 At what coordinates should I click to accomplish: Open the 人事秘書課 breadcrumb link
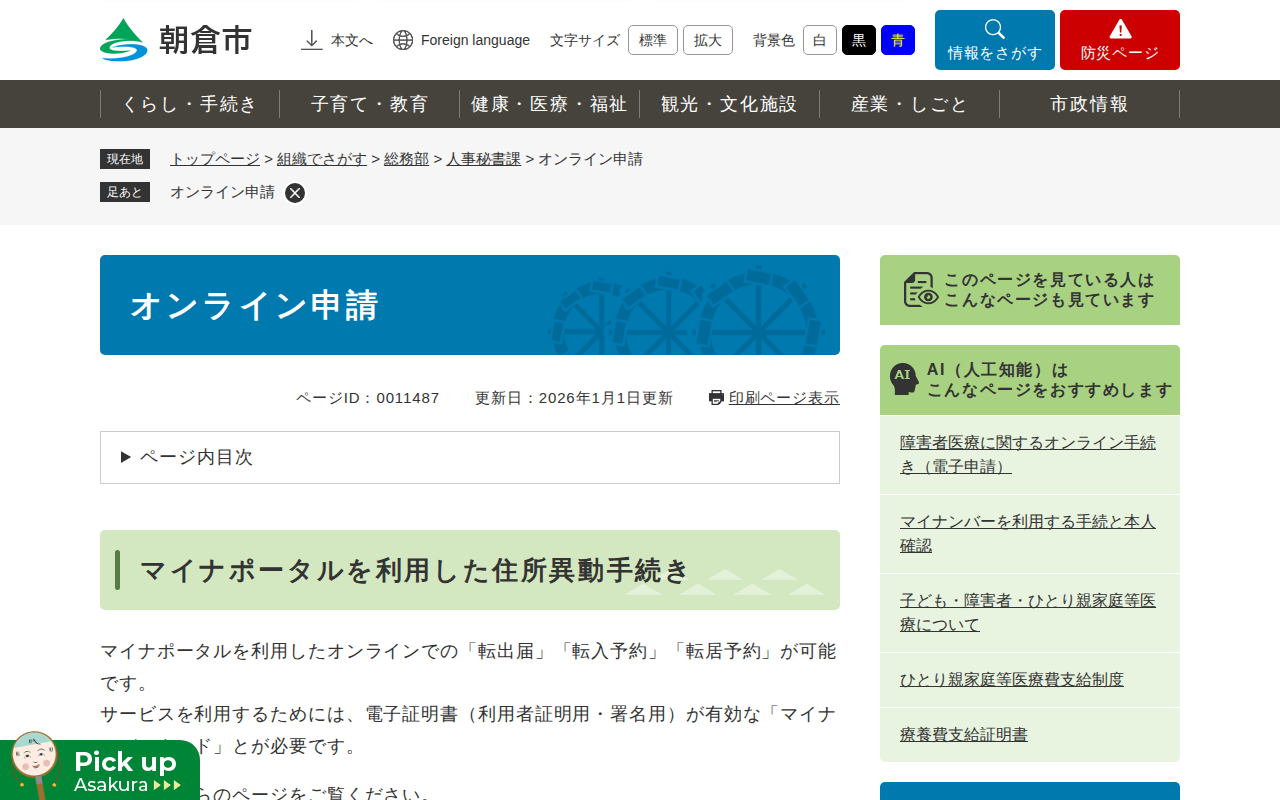click(x=483, y=159)
